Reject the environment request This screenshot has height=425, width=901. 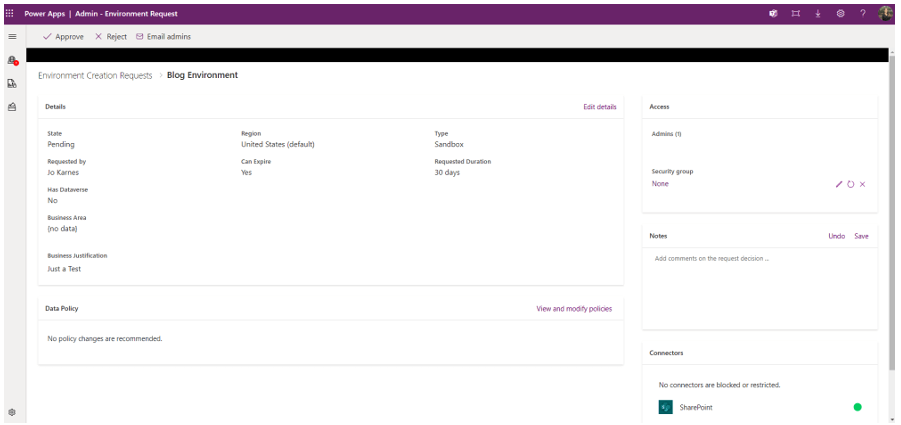[110, 36]
